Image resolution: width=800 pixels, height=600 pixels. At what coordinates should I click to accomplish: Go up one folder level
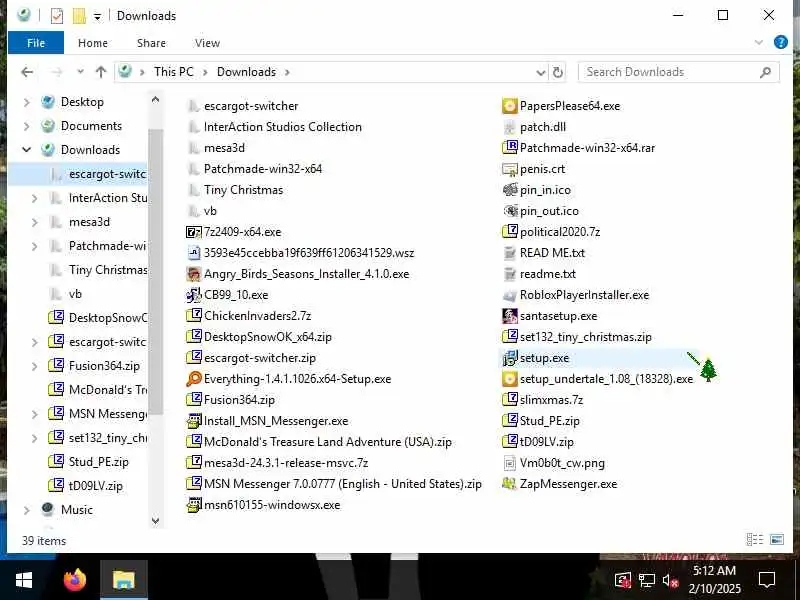101,72
